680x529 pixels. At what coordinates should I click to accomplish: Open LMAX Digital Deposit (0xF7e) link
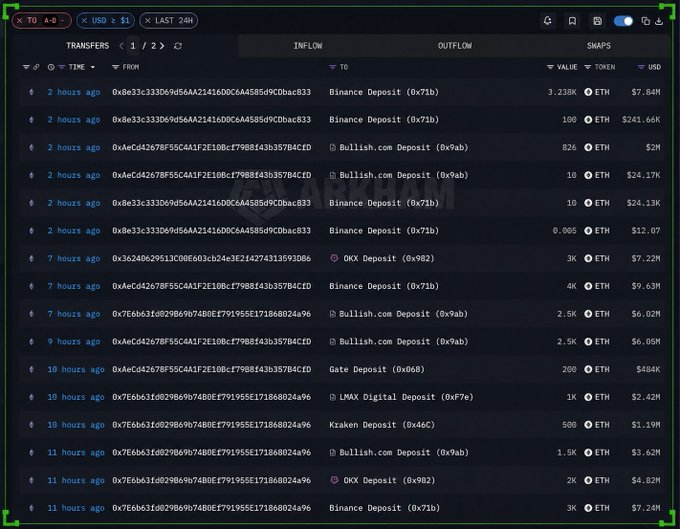click(406, 397)
